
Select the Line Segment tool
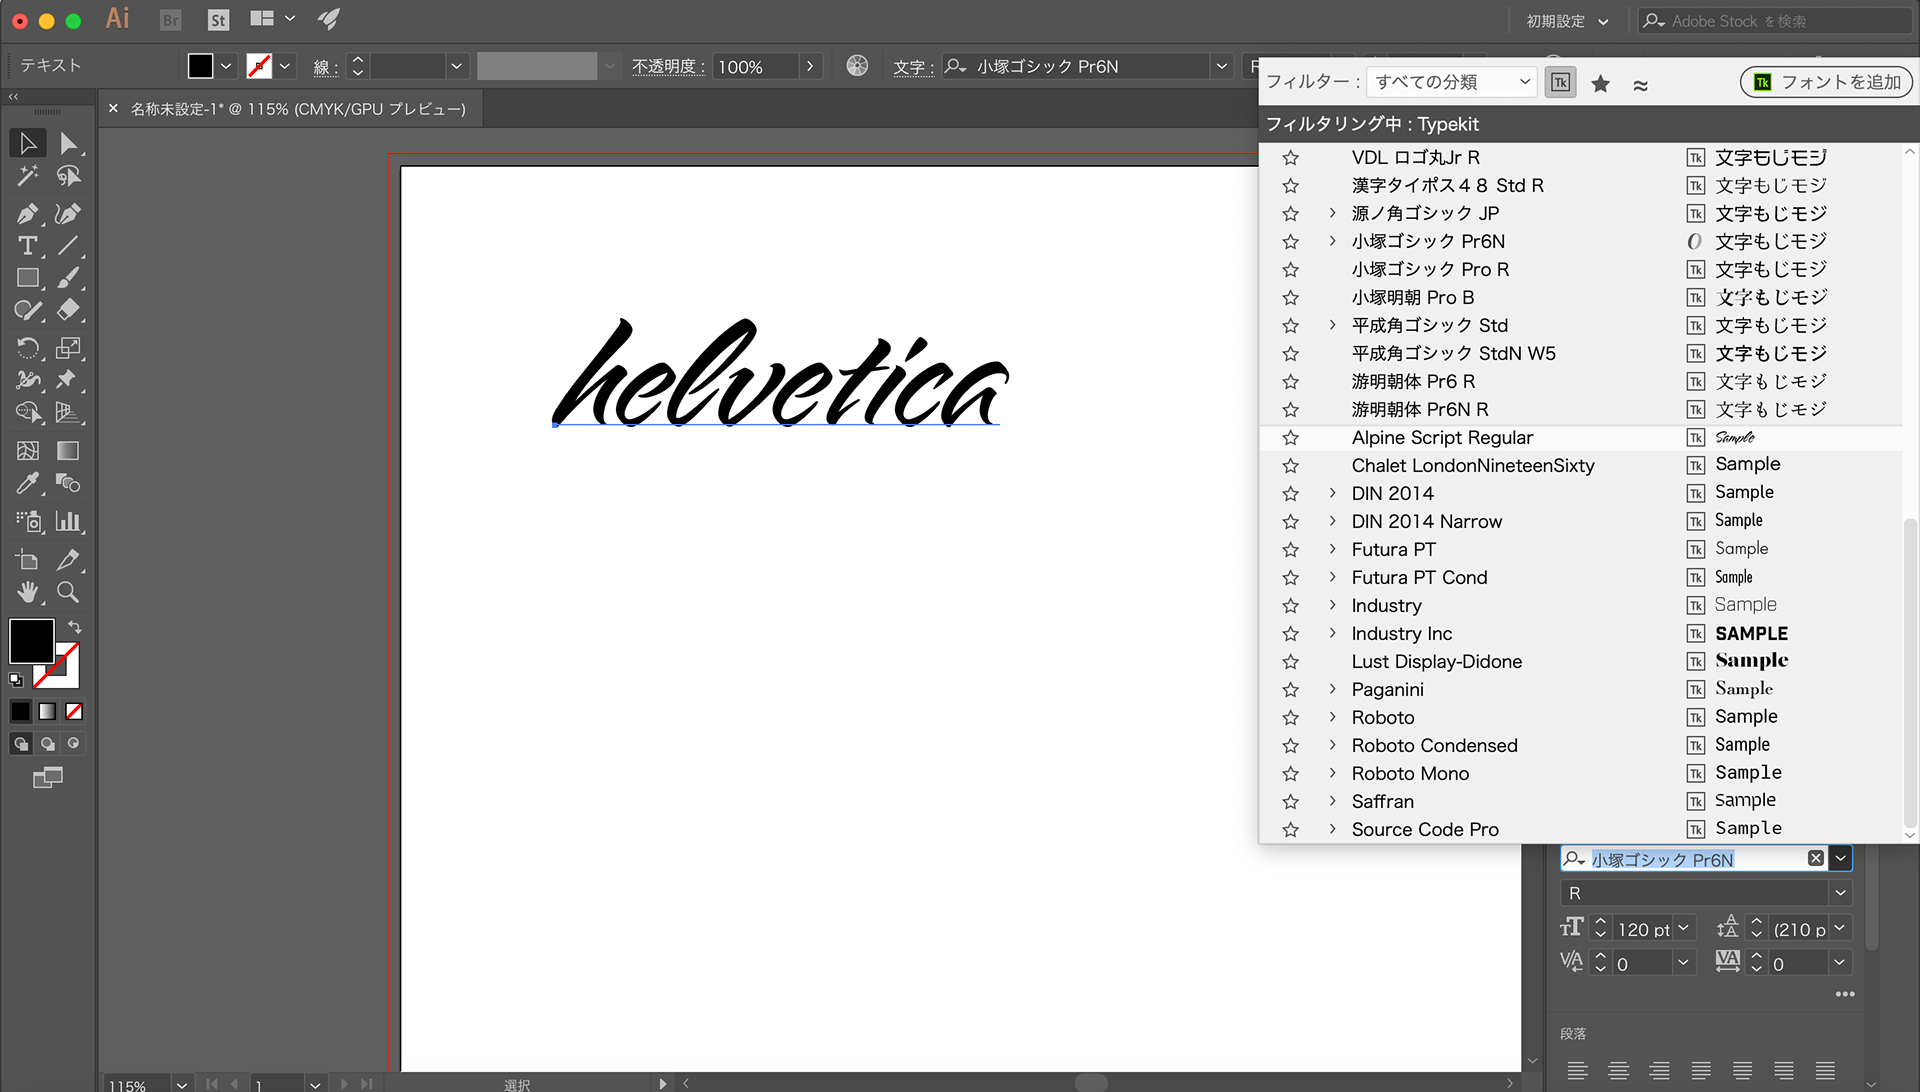(68, 246)
